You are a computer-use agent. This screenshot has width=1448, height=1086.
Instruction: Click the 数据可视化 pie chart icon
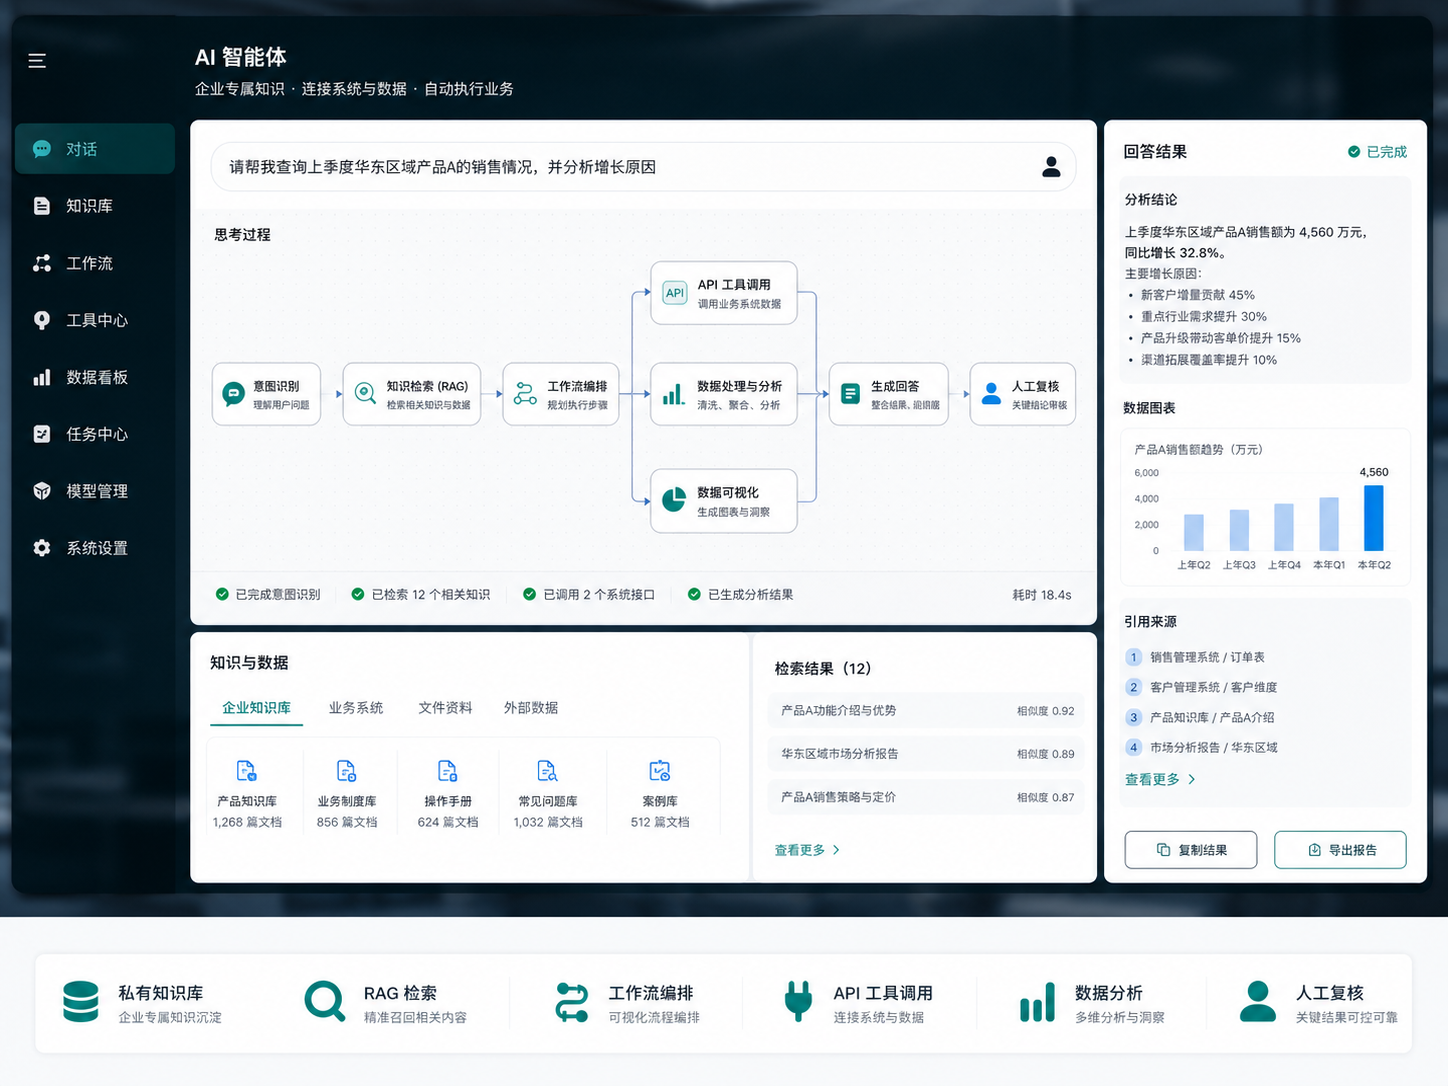(674, 499)
